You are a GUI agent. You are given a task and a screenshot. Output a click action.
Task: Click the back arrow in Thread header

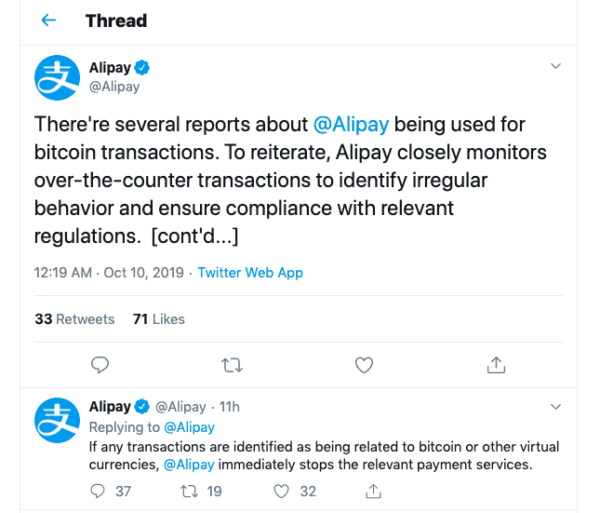point(49,21)
